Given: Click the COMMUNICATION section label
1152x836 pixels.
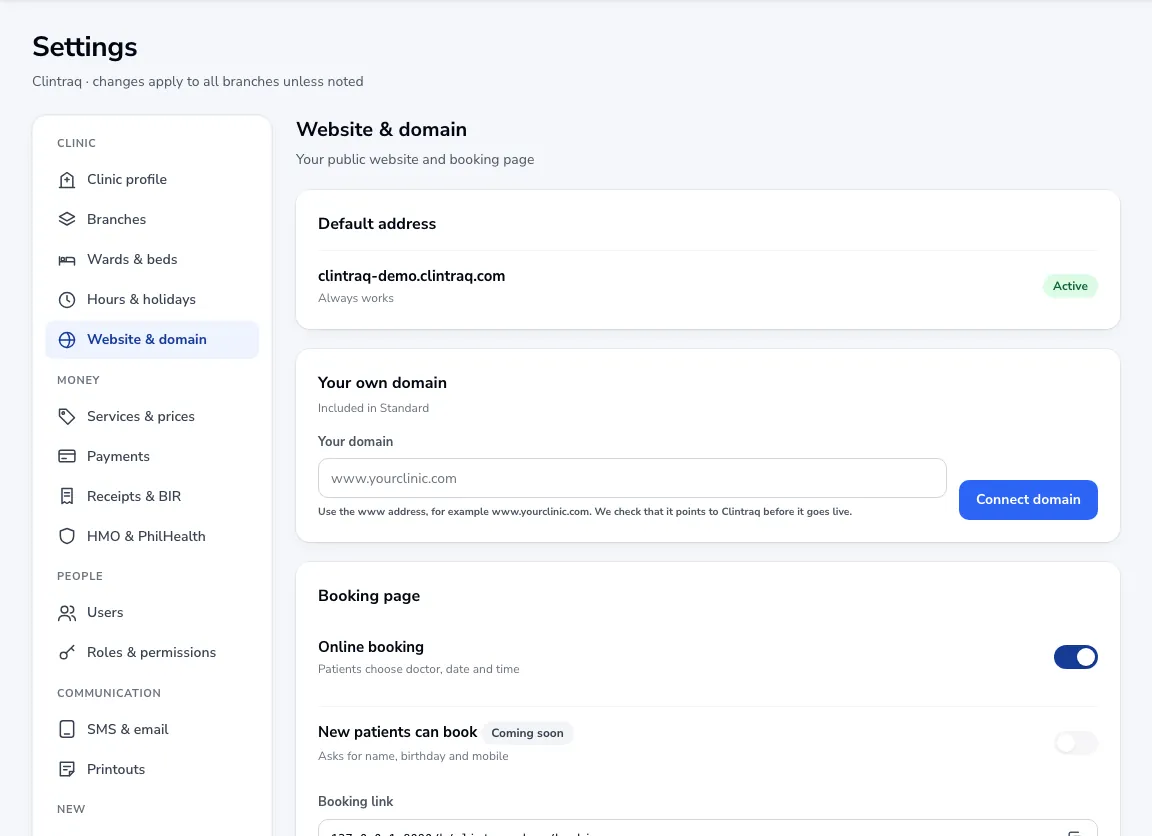Looking at the screenshot, I should (x=109, y=693).
